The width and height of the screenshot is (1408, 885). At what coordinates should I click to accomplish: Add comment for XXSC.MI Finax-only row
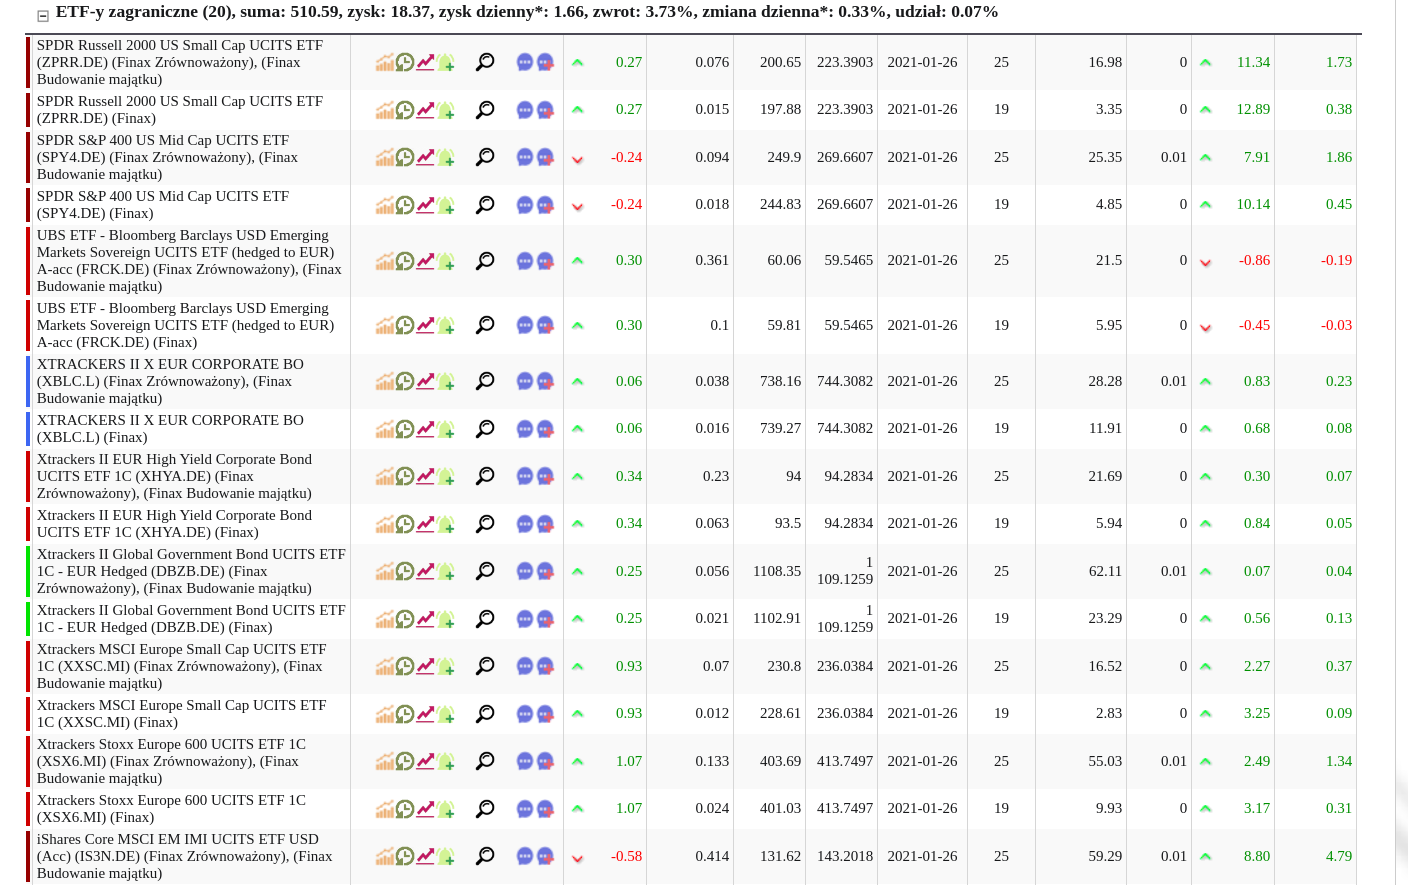click(546, 714)
